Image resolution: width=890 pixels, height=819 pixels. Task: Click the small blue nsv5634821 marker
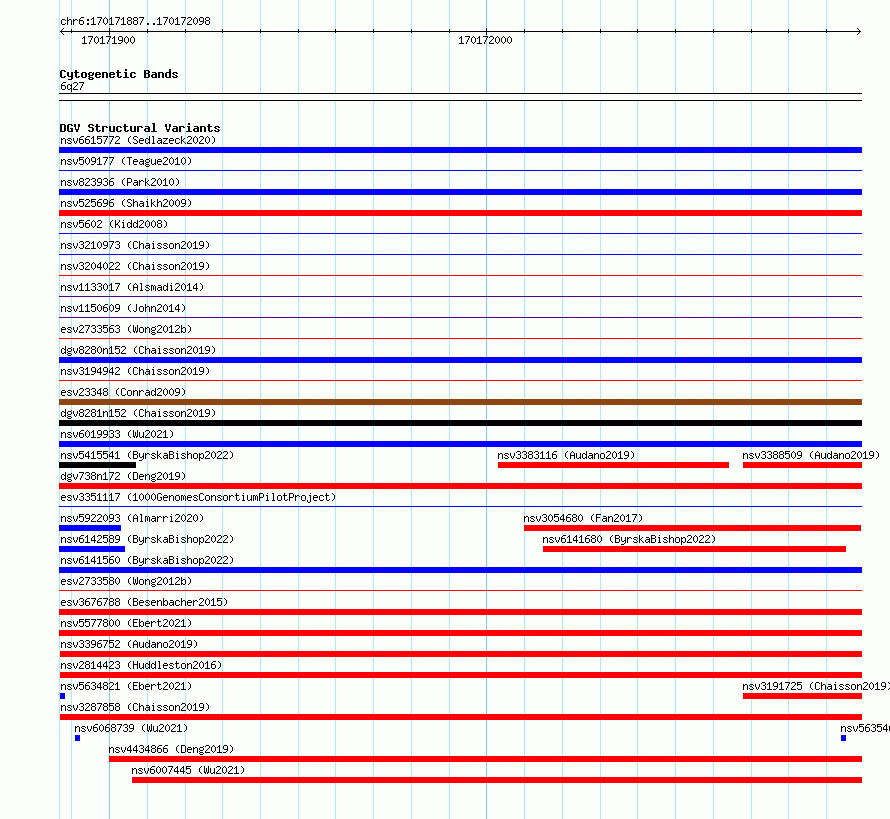(x=62, y=696)
